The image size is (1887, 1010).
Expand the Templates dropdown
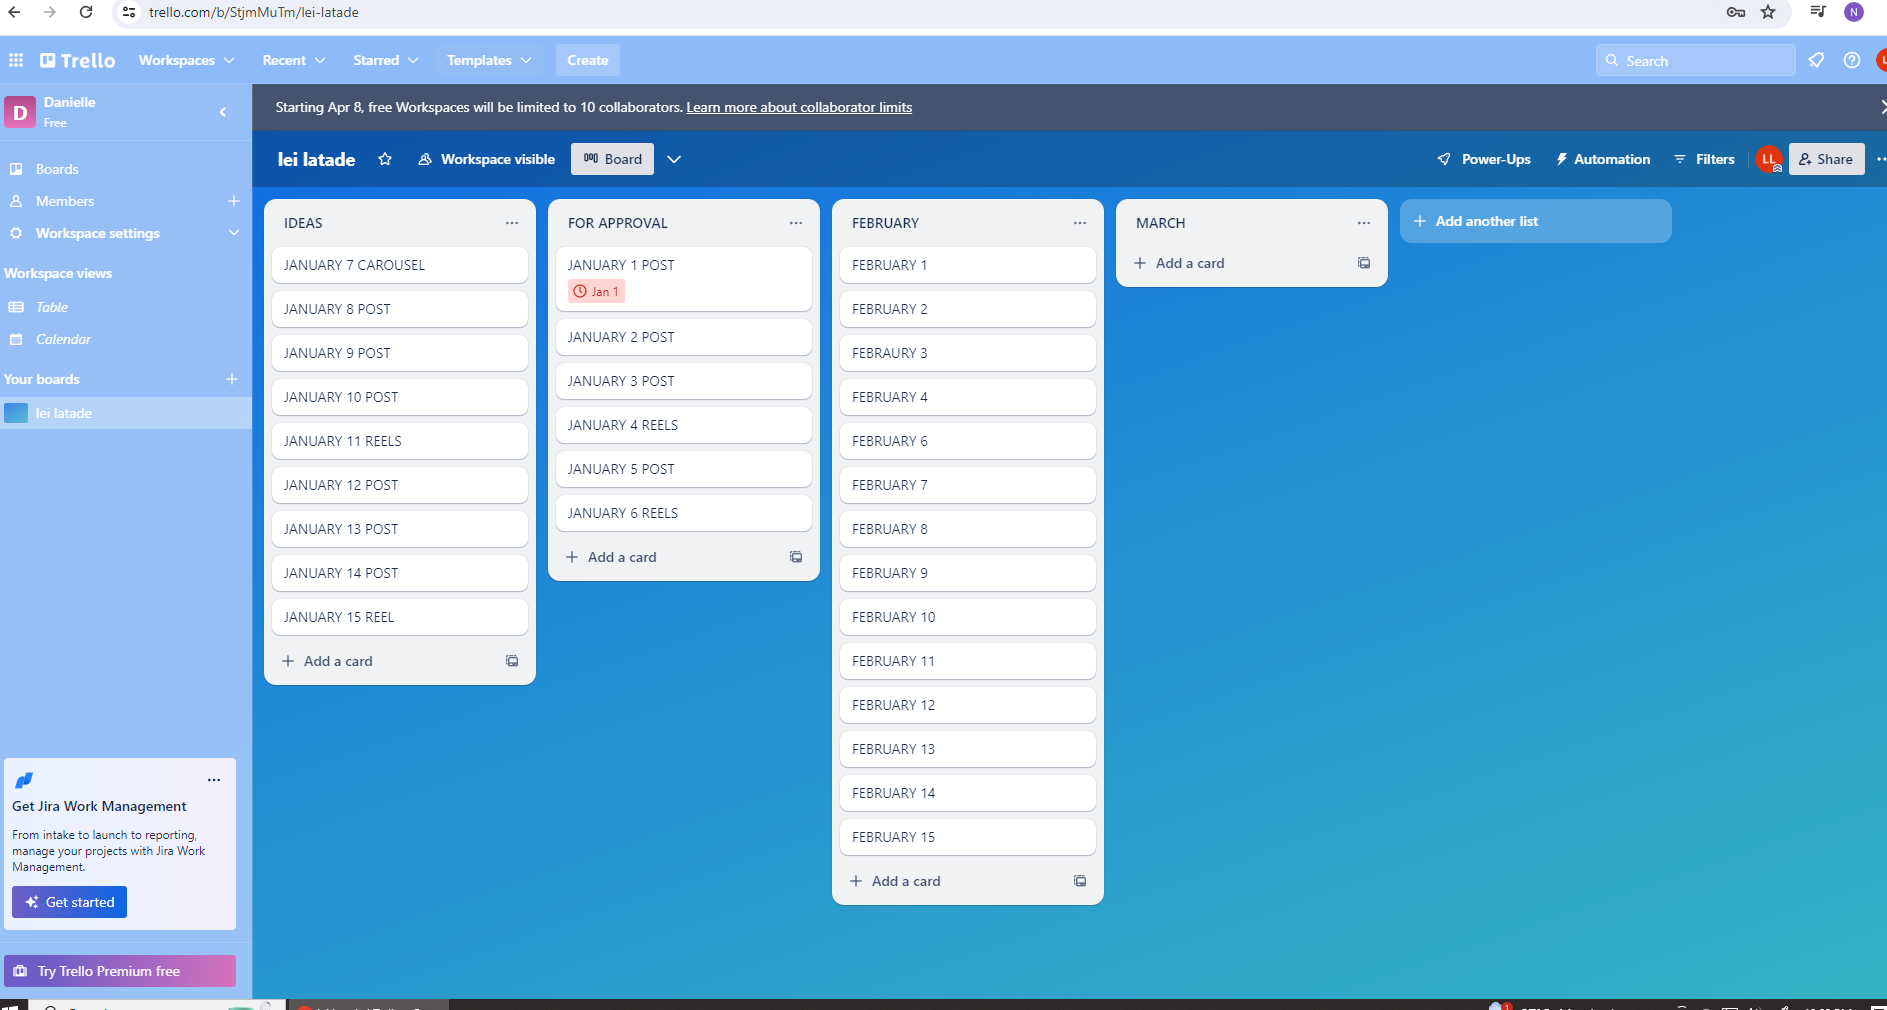489,60
